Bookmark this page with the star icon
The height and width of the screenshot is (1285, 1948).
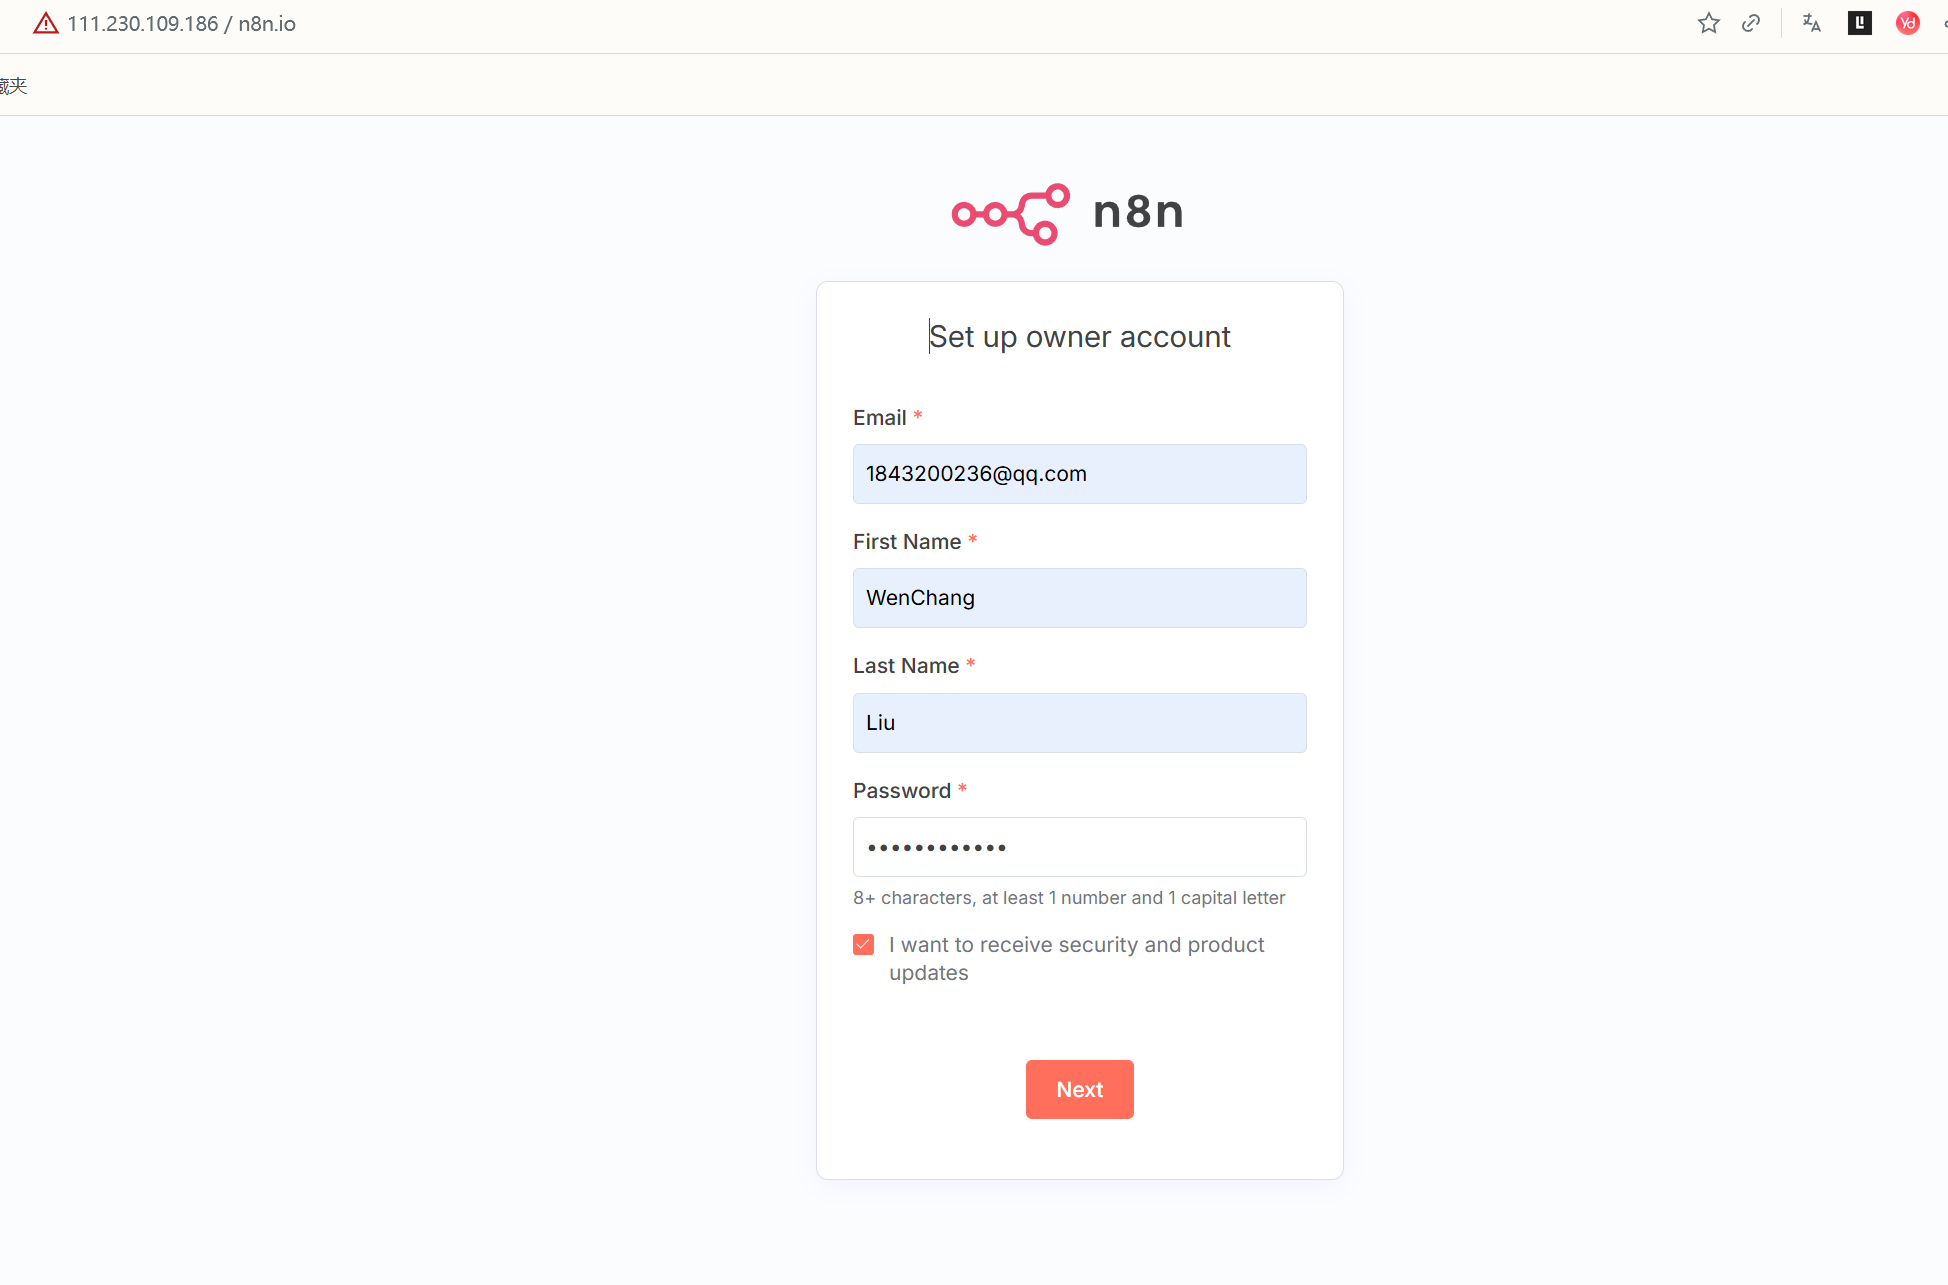pyautogui.click(x=1708, y=23)
